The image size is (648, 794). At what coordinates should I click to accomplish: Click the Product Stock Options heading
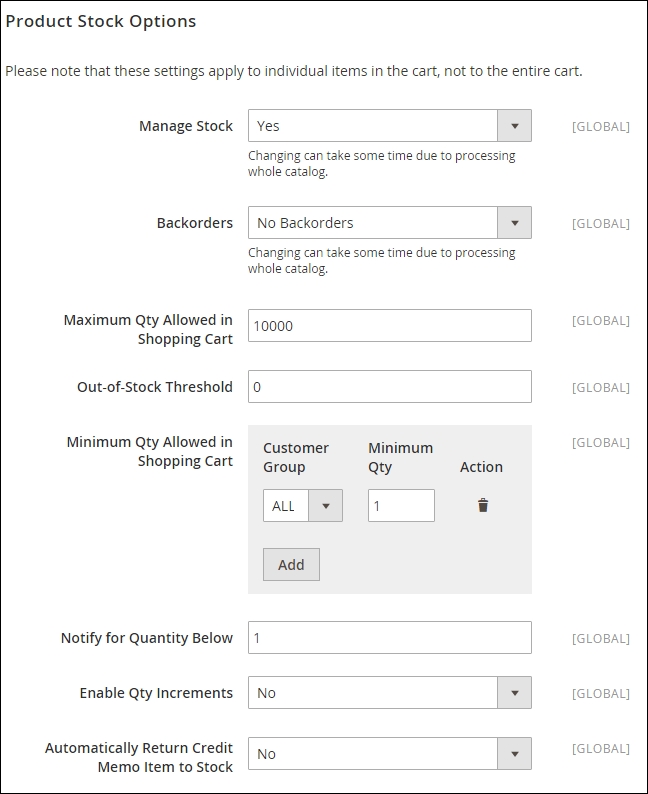tap(101, 21)
